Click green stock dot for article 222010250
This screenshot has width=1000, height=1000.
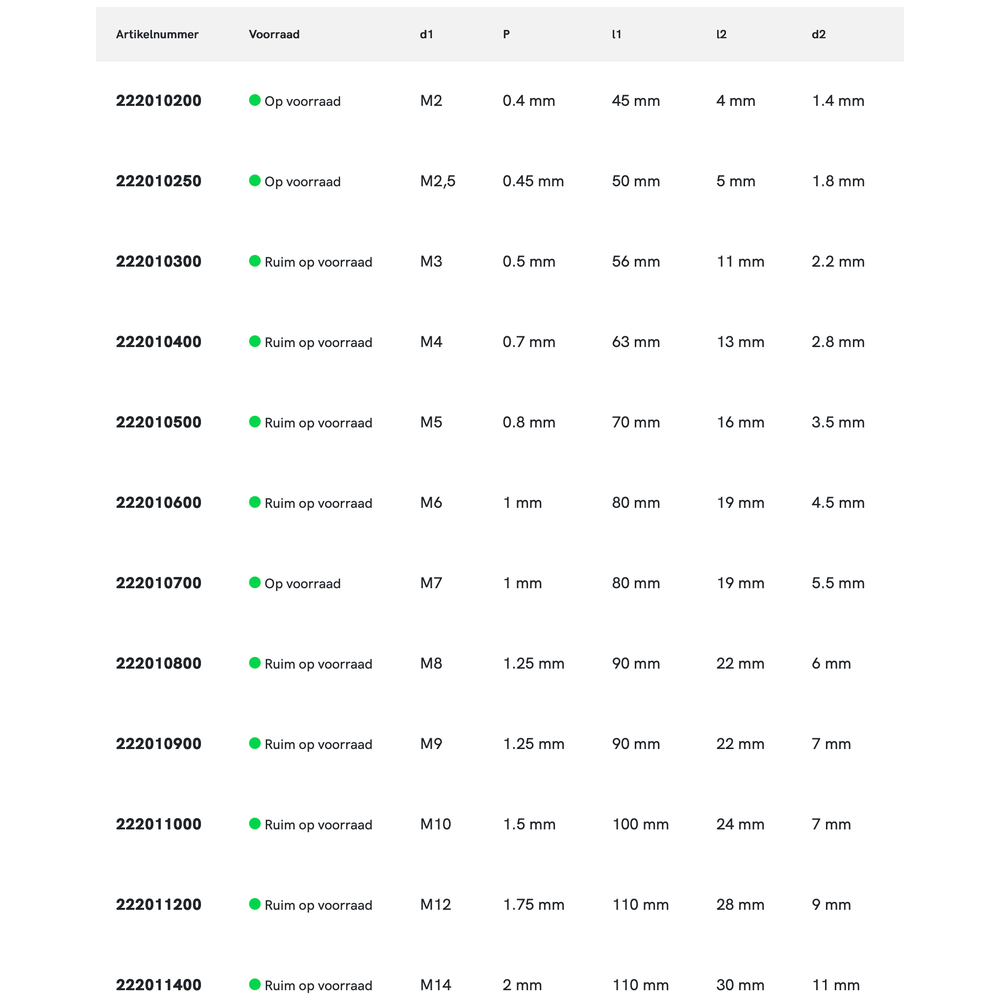pyautogui.click(x=255, y=181)
